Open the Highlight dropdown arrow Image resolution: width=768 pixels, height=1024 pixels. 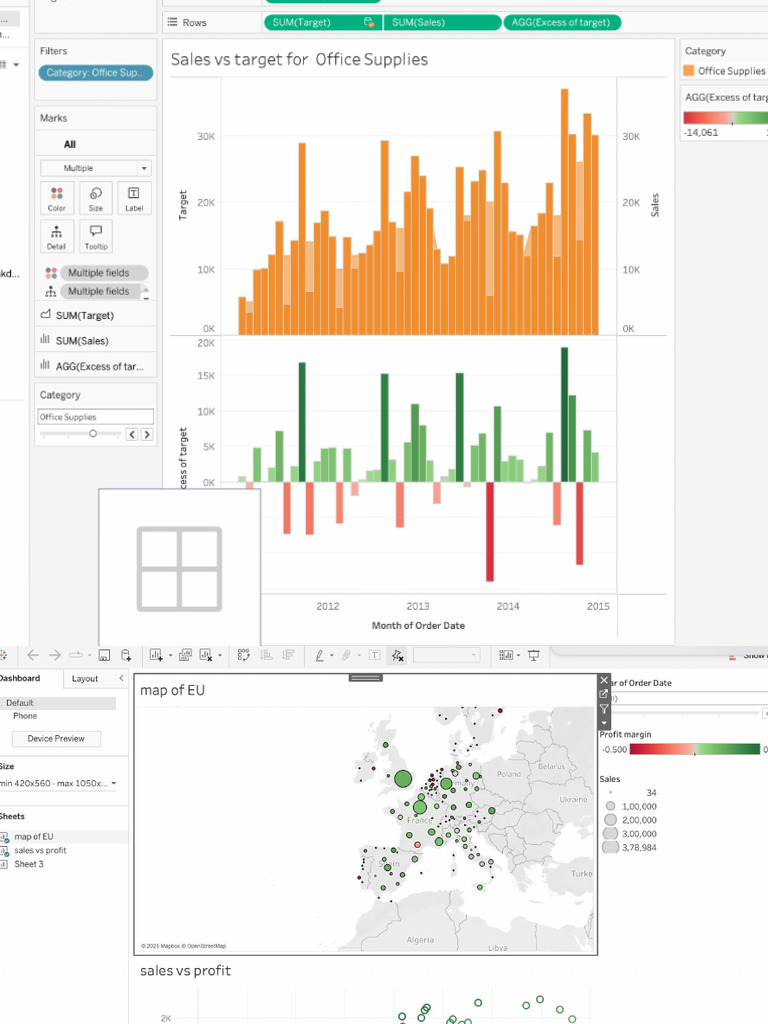(x=331, y=655)
